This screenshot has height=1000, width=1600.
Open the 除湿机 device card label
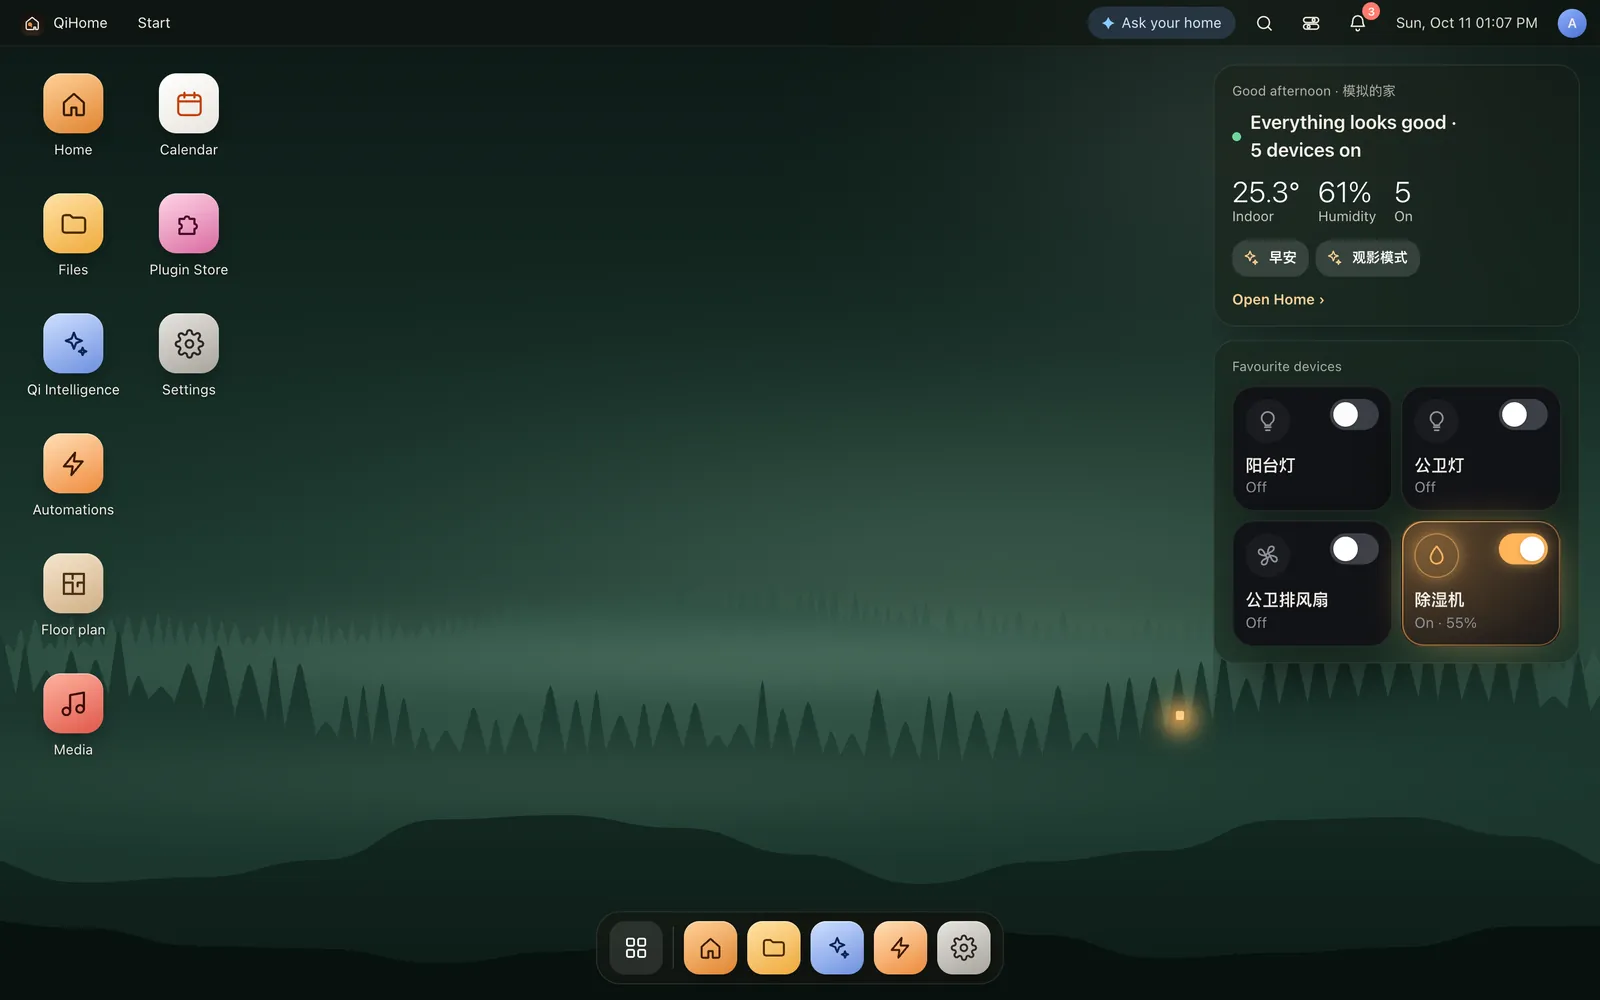(1439, 600)
